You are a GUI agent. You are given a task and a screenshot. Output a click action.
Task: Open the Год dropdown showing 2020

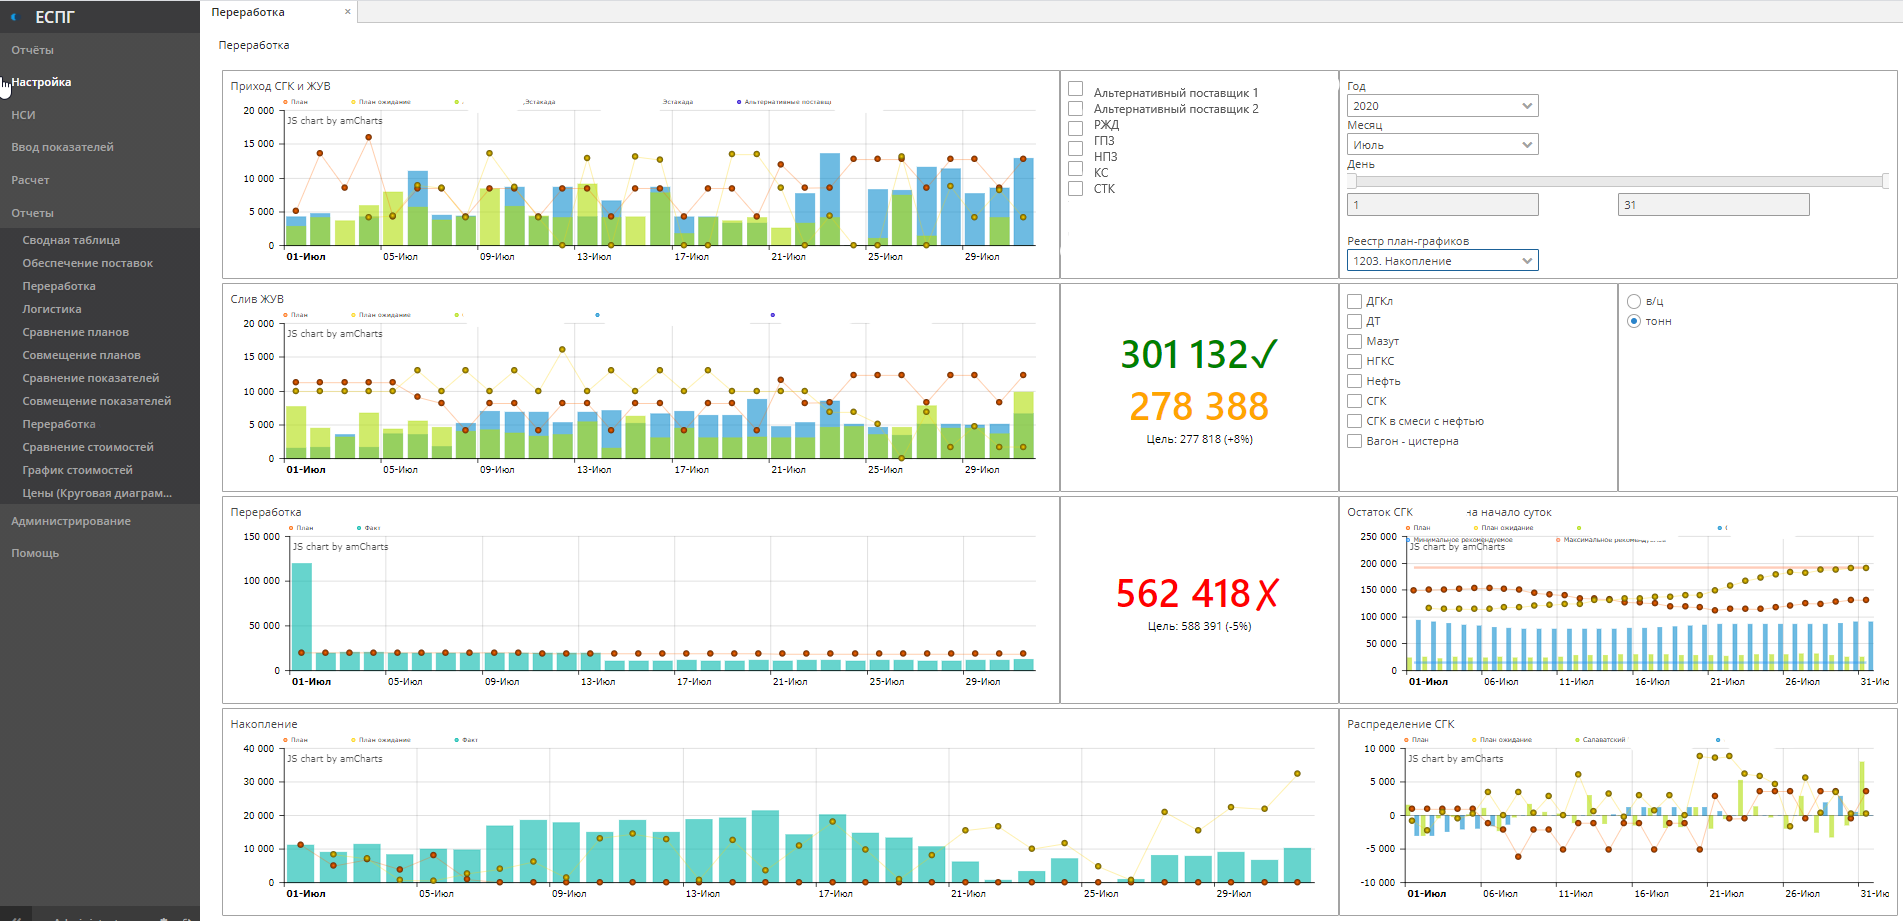[x=1442, y=106]
